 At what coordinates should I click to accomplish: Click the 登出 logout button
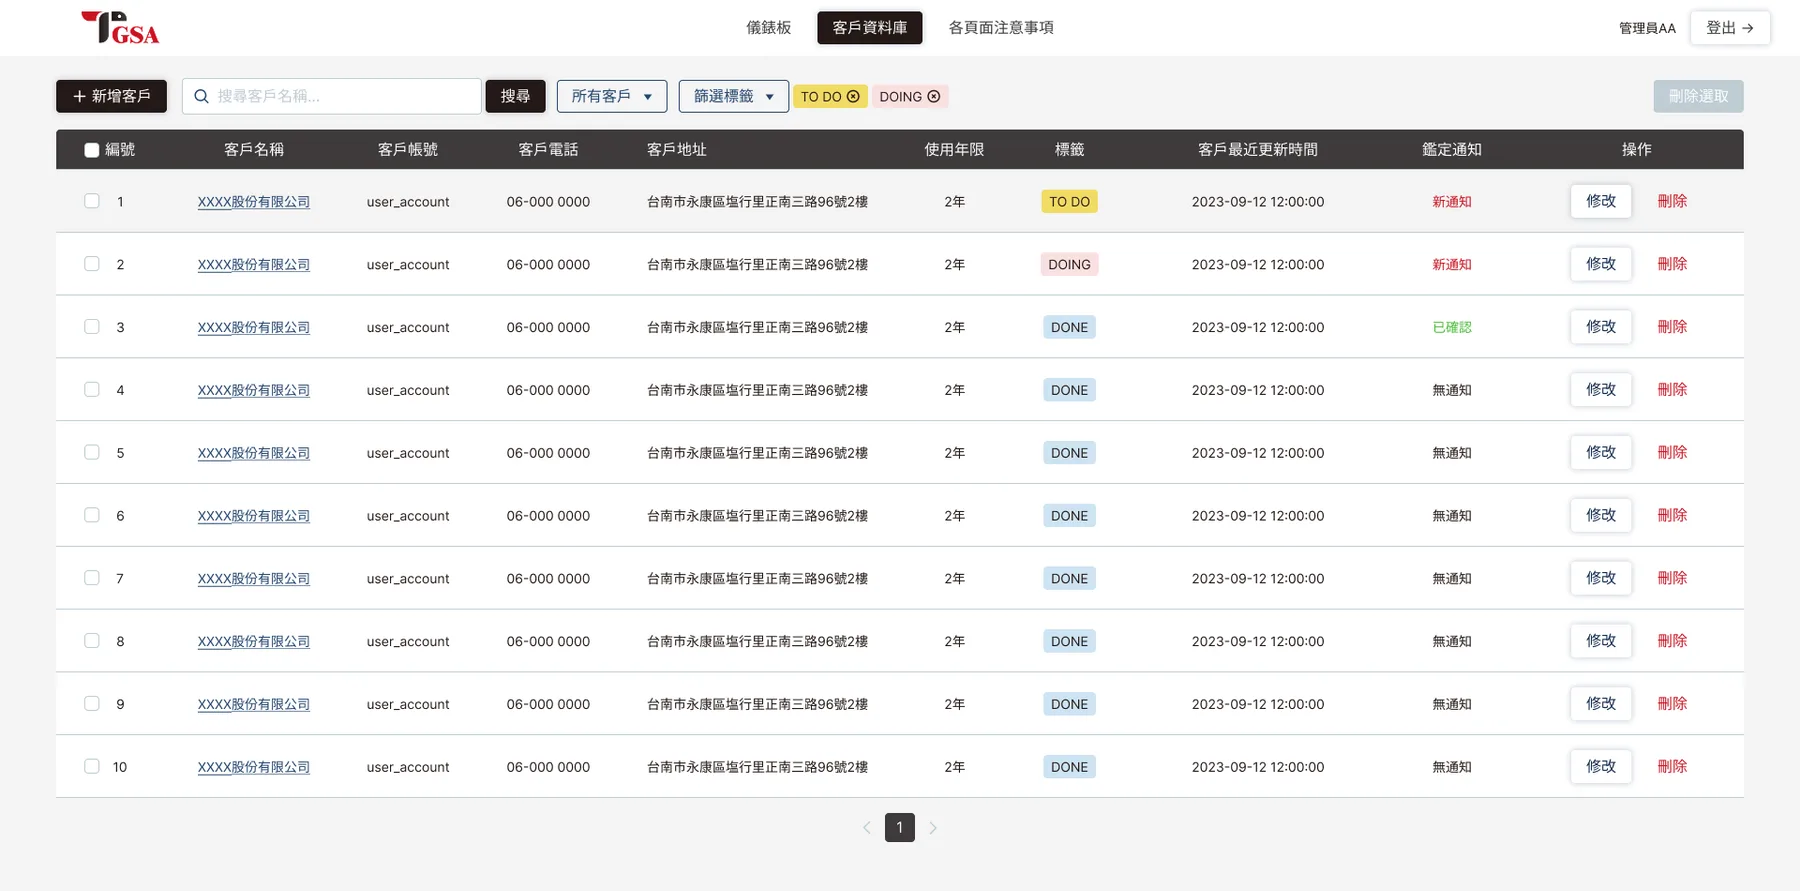pos(1730,28)
